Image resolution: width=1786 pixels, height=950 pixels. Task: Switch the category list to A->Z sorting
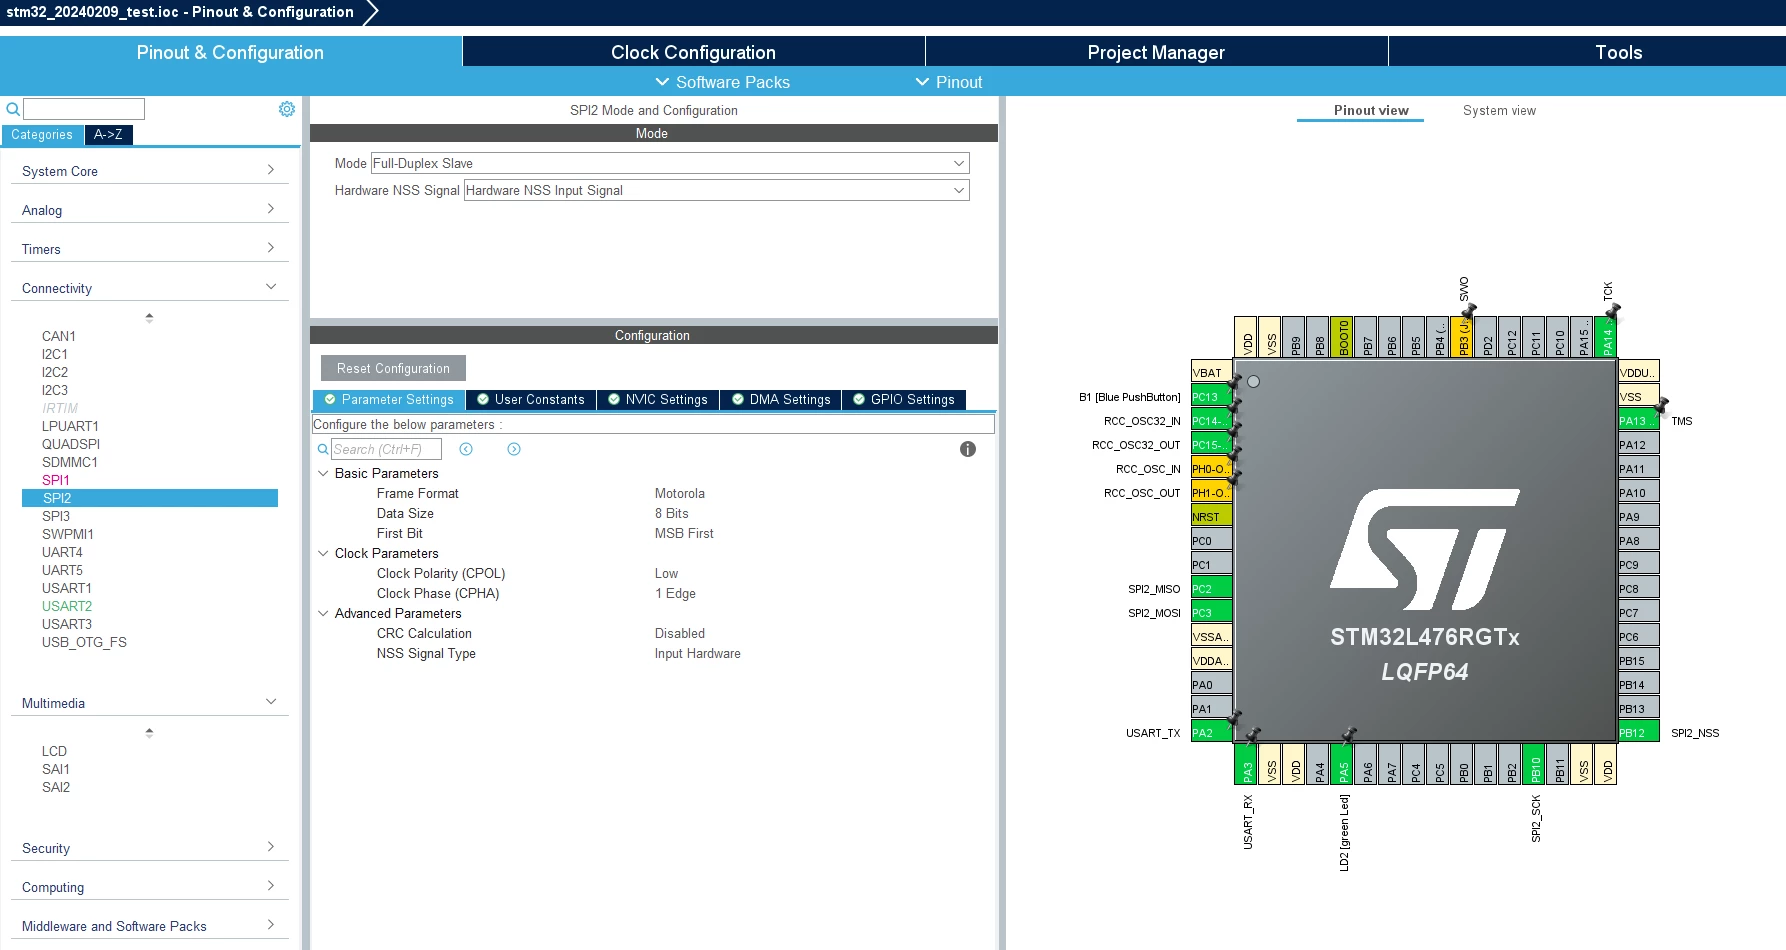(x=108, y=134)
